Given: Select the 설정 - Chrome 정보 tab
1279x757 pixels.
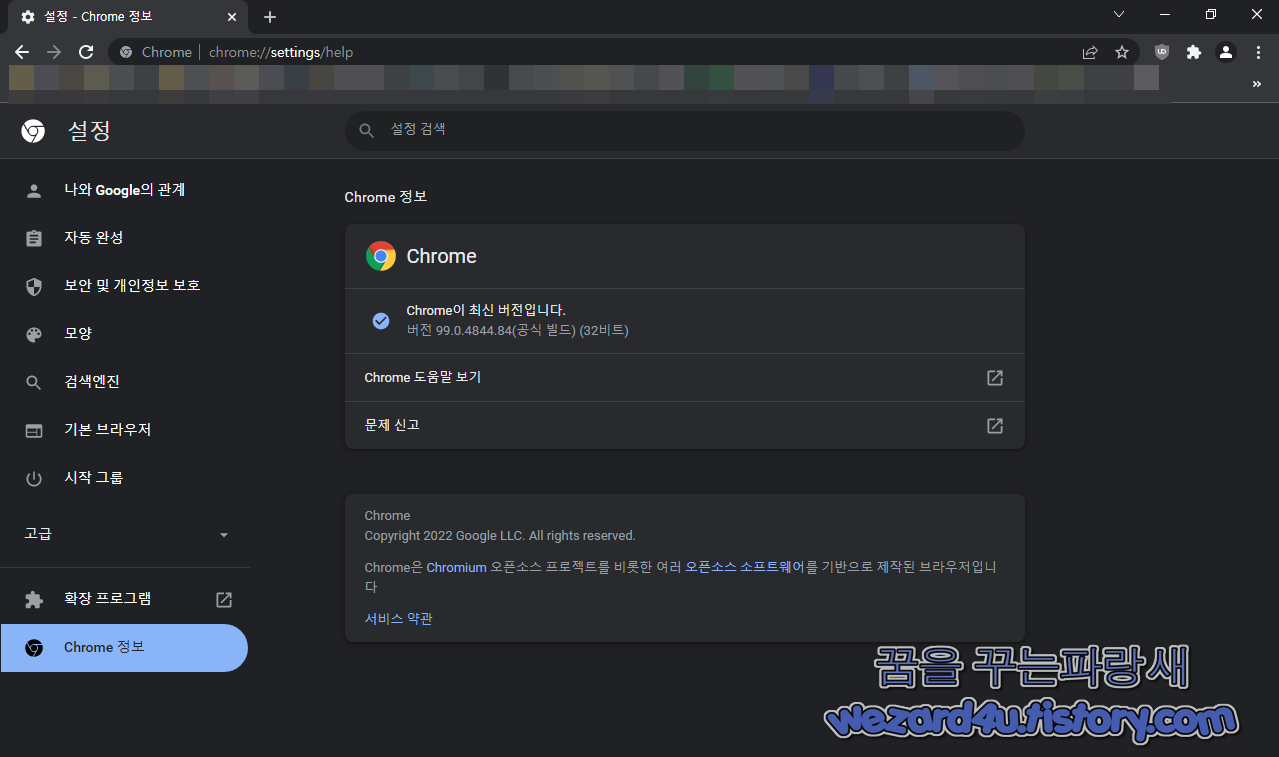Looking at the screenshot, I should point(128,17).
